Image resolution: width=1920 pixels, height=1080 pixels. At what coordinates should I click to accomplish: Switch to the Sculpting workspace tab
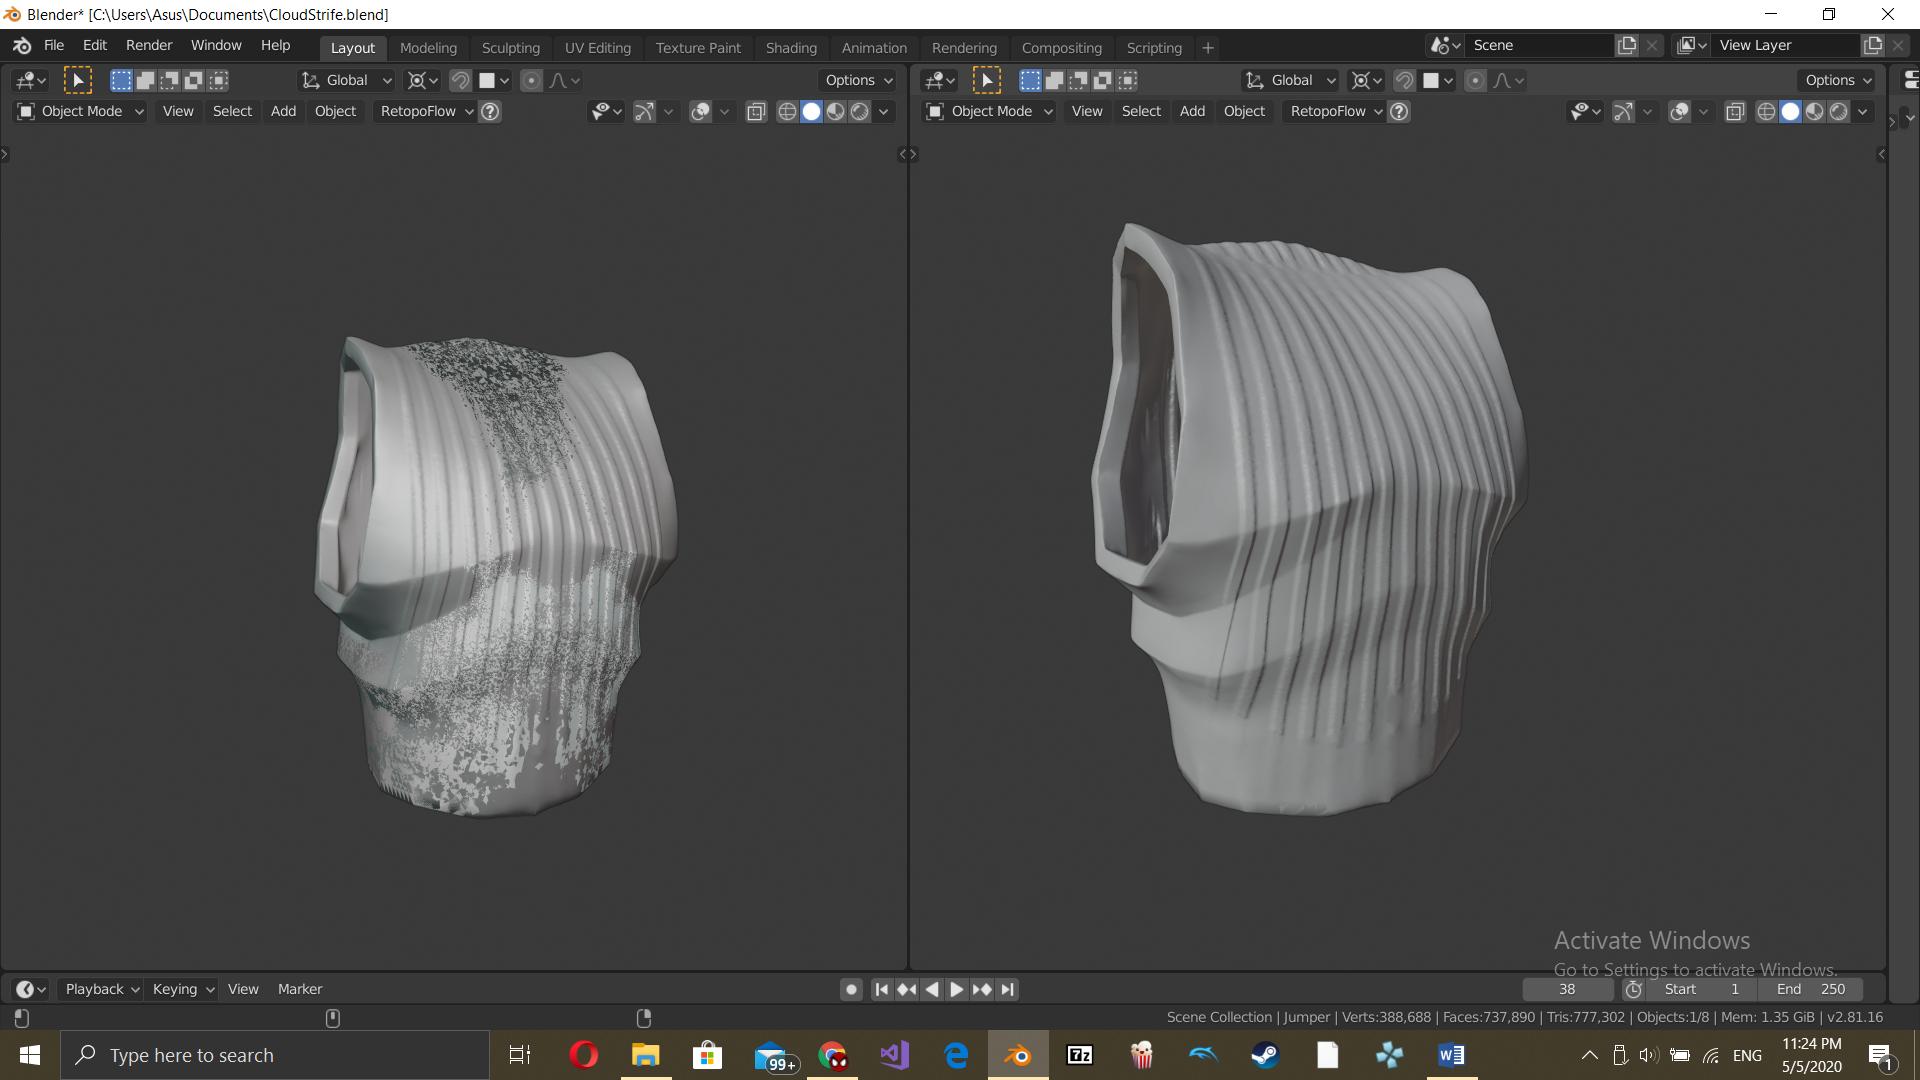pyautogui.click(x=510, y=47)
